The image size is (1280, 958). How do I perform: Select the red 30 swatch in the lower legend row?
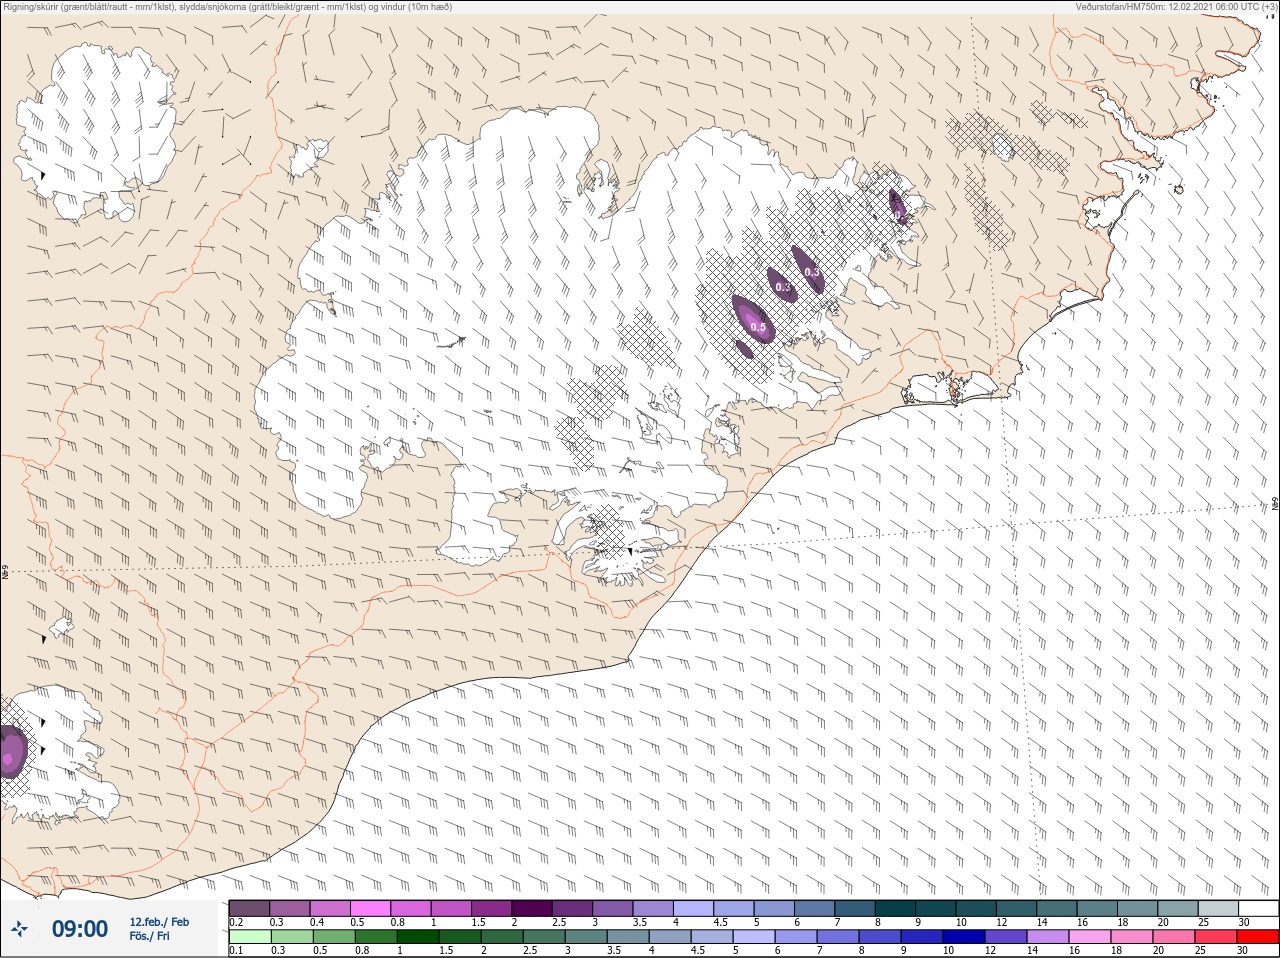pyautogui.click(x=1258, y=937)
